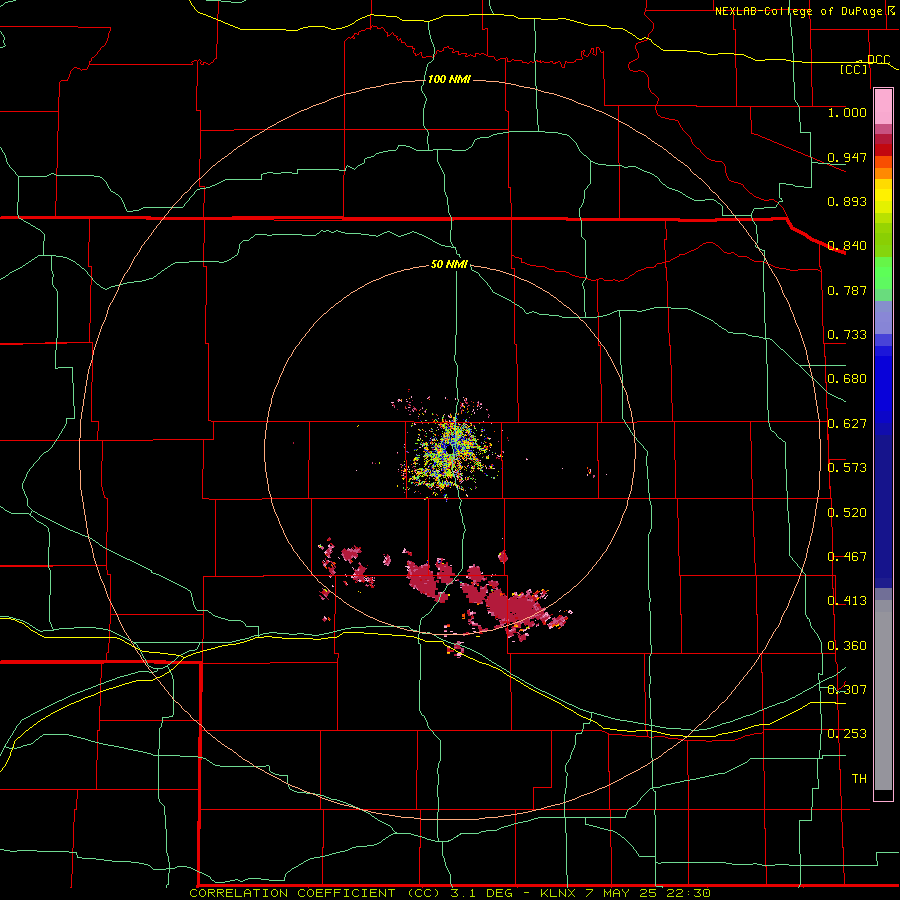Pick the light pink segment on the color bar
The width and height of the screenshot is (900, 900).
click(x=883, y=107)
